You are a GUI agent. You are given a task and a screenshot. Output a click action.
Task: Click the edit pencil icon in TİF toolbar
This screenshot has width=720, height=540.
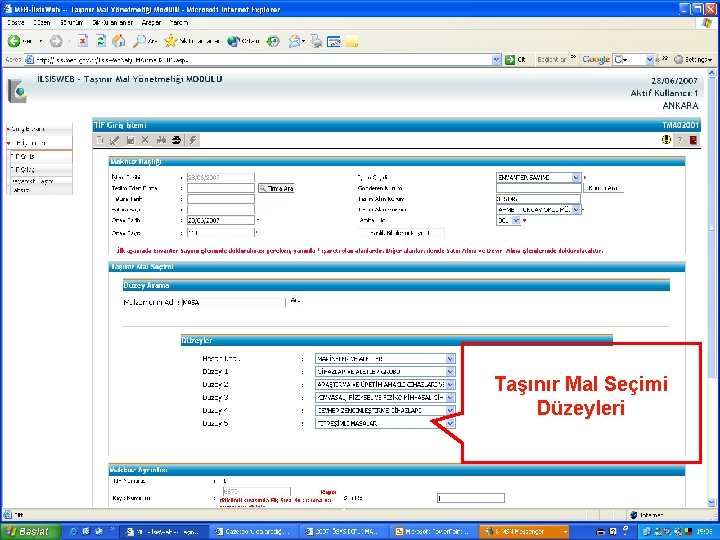tap(115, 140)
